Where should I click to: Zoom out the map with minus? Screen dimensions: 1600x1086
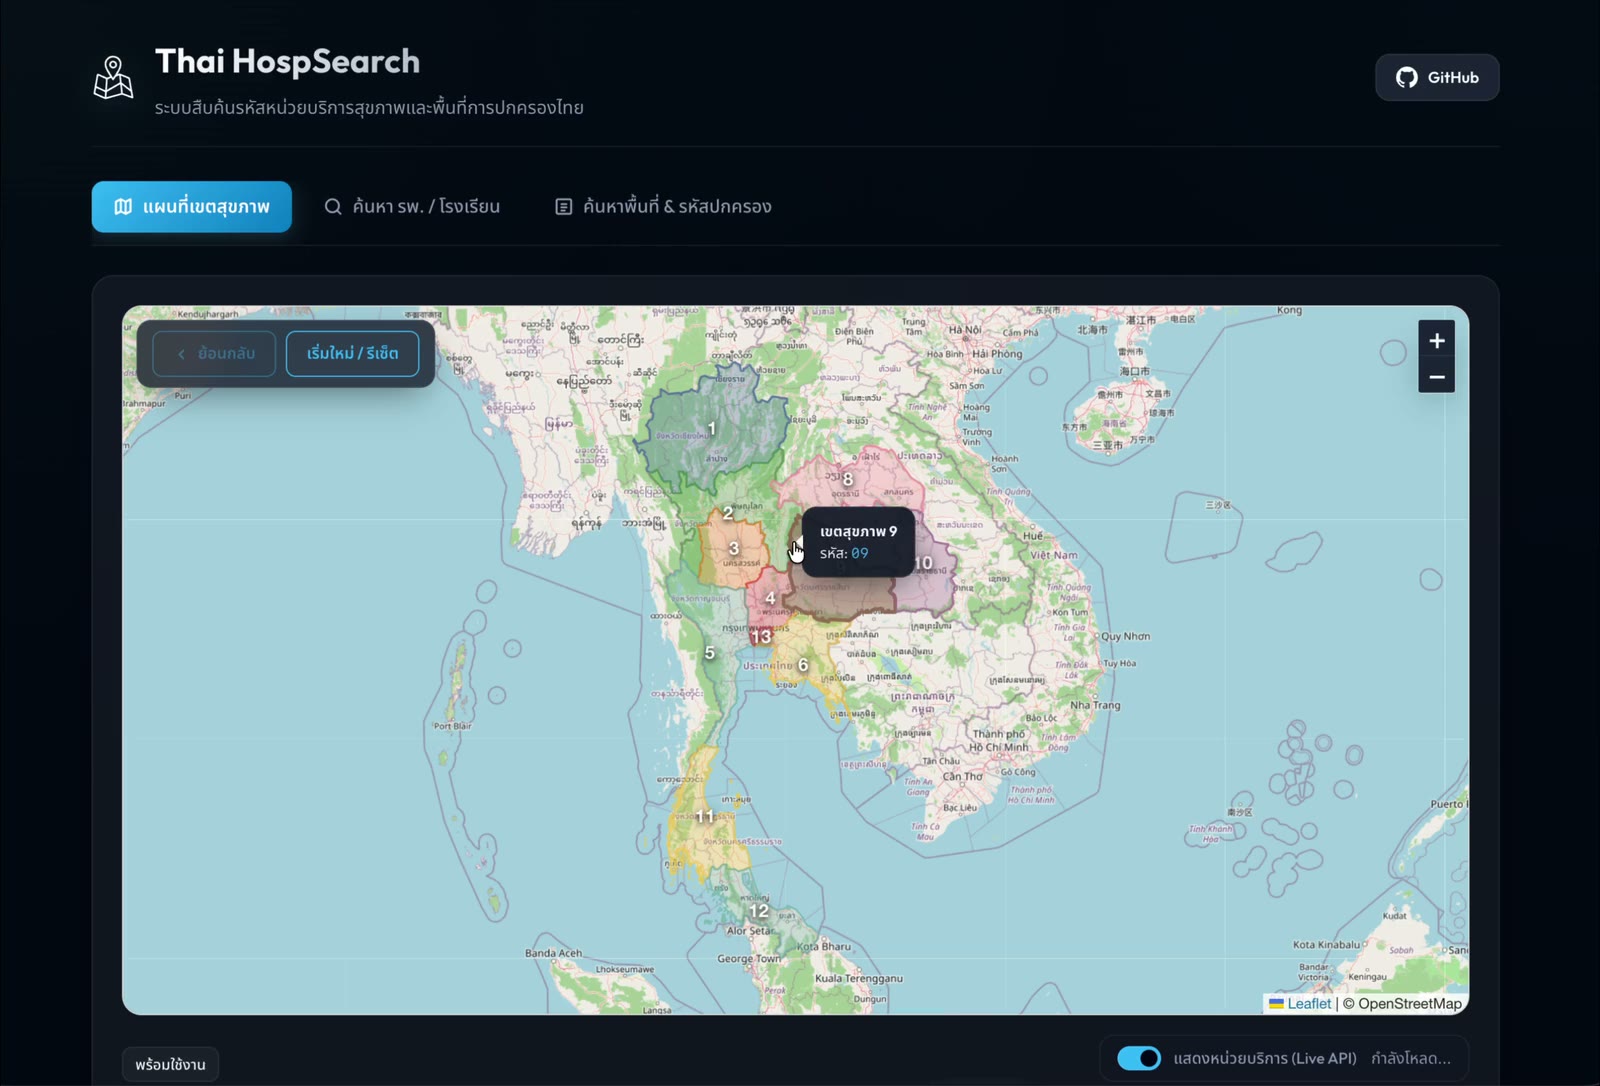pyautogui.click(x=1437, y=376)
